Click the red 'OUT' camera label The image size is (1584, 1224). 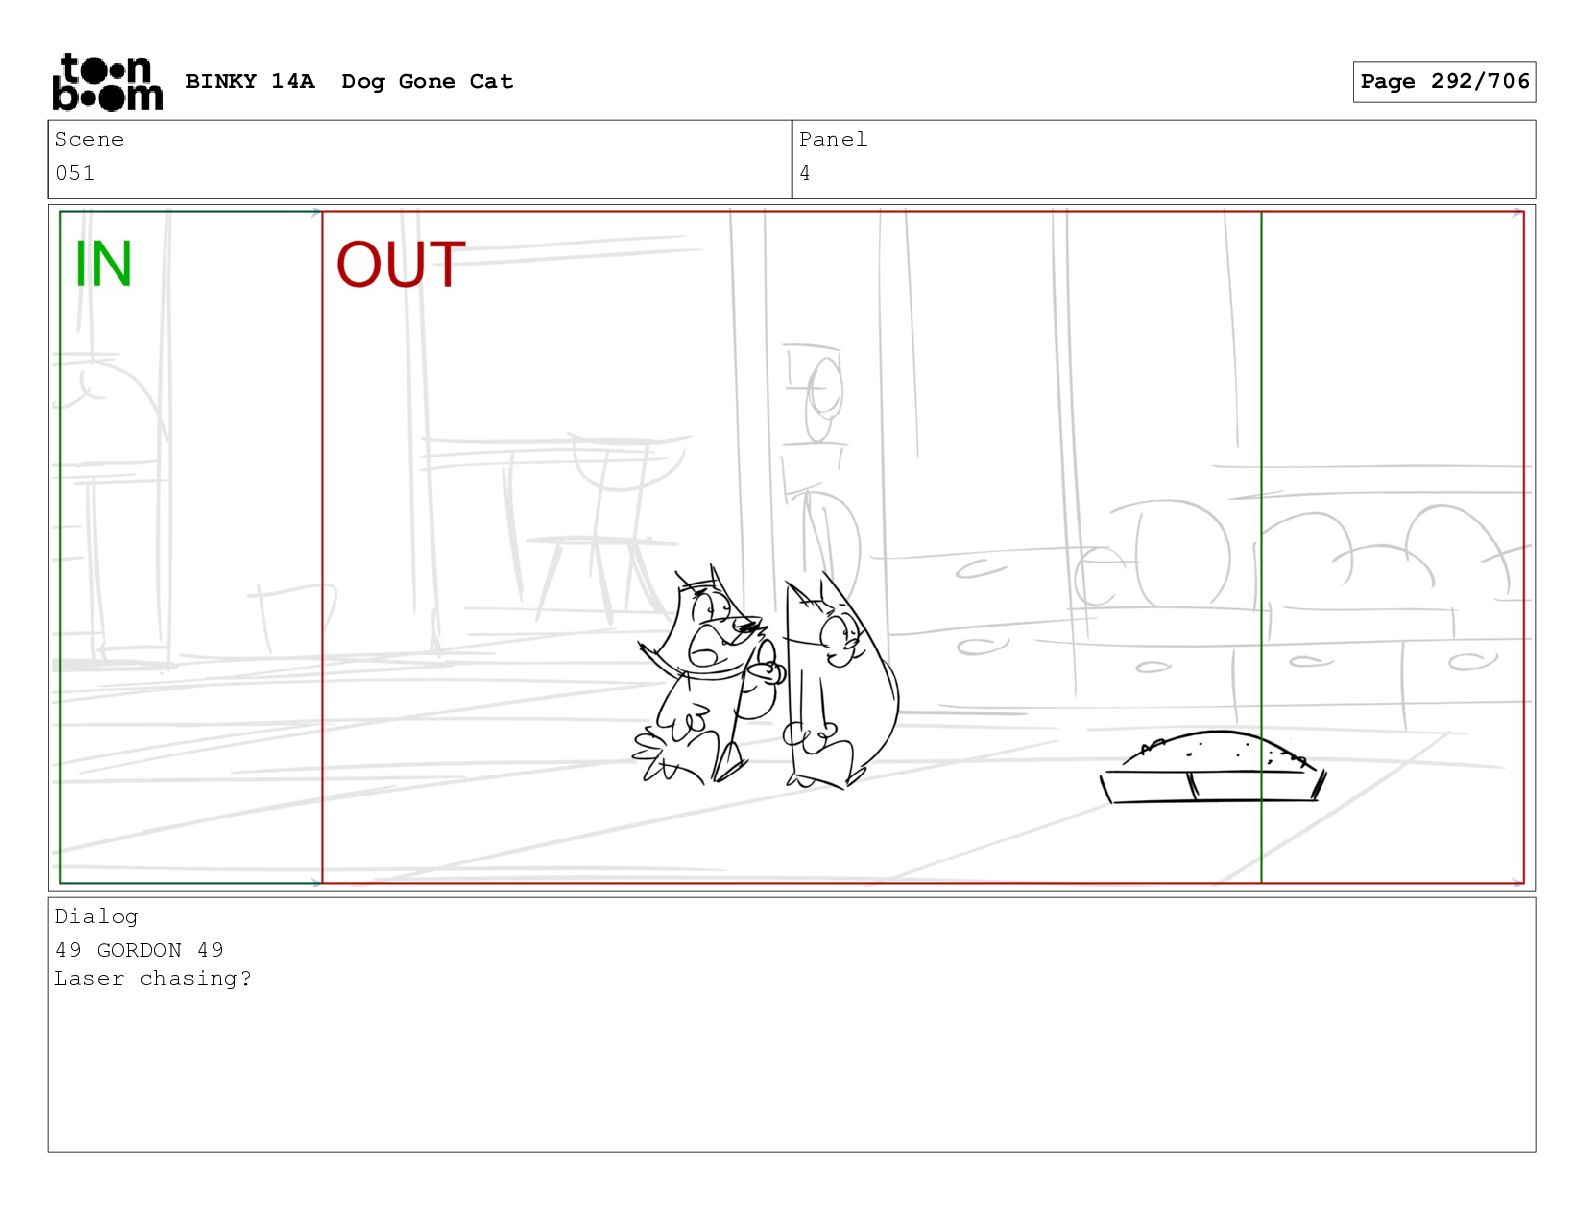click(x=400, y=265)
